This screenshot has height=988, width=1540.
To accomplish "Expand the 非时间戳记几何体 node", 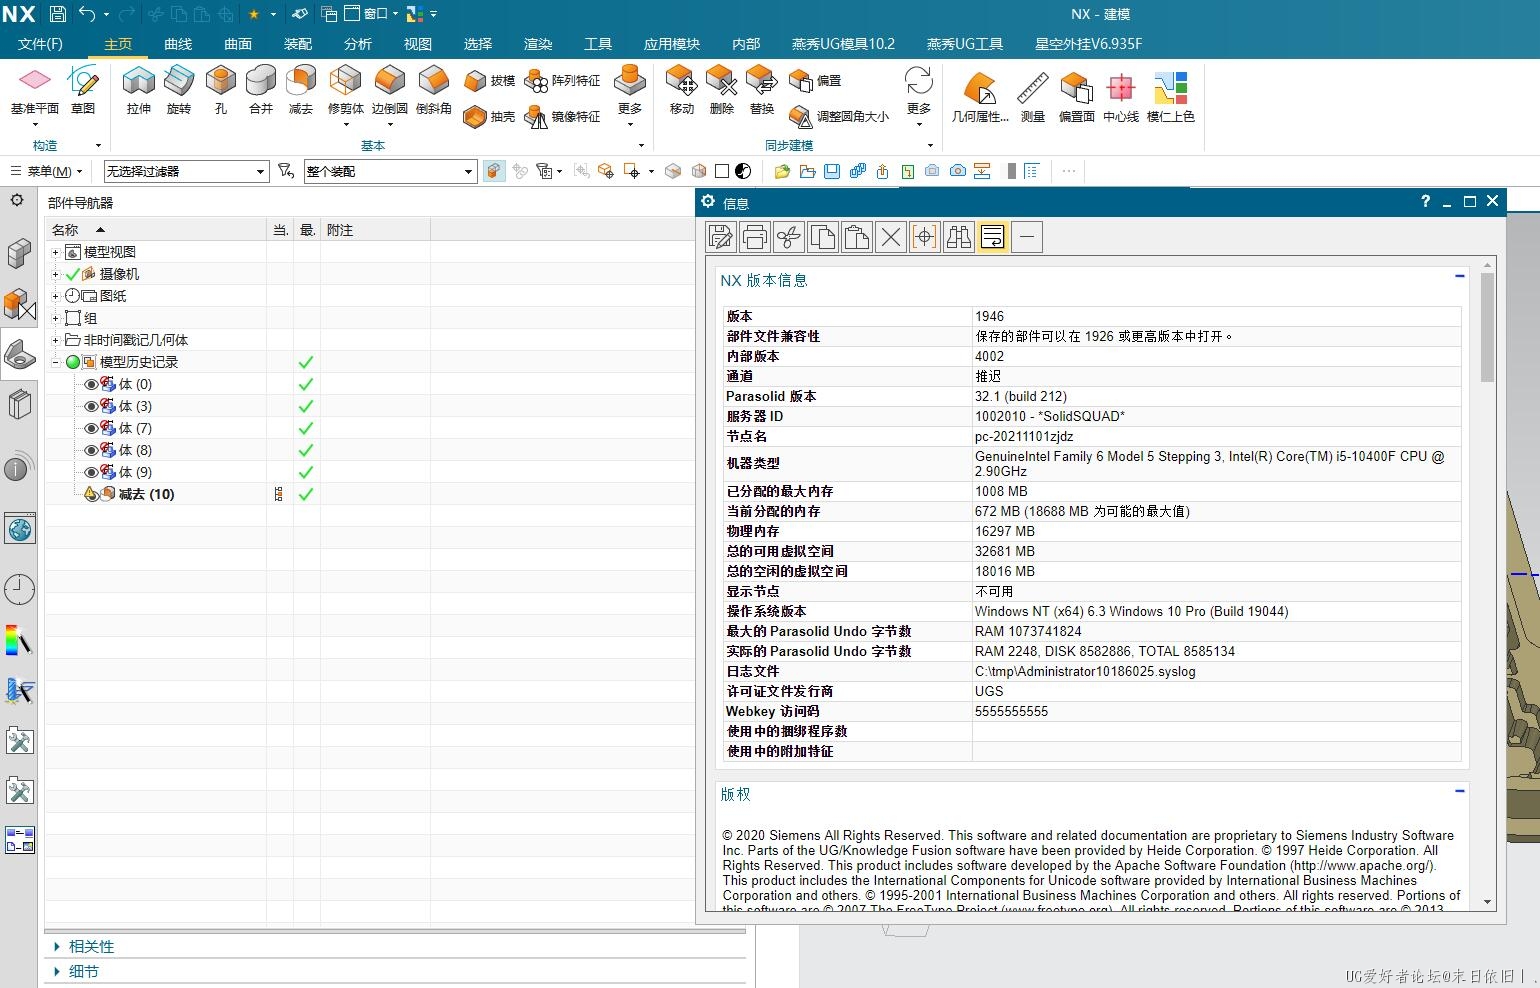I will click(56, 340).
